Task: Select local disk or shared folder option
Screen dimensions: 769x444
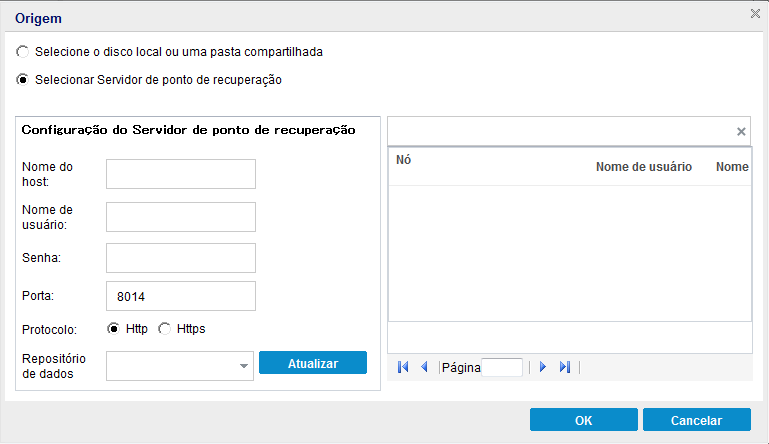Action: (23, 51)
